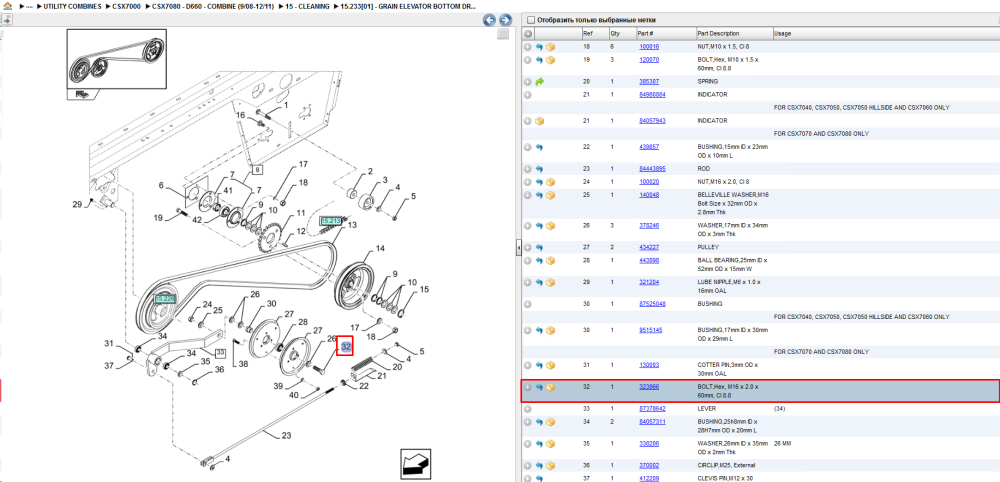Screen dimensions: 1000x482
Task: Click the box icon for INDICATOR 84057943
Action: pyautogui.click(x=540, y=120)
